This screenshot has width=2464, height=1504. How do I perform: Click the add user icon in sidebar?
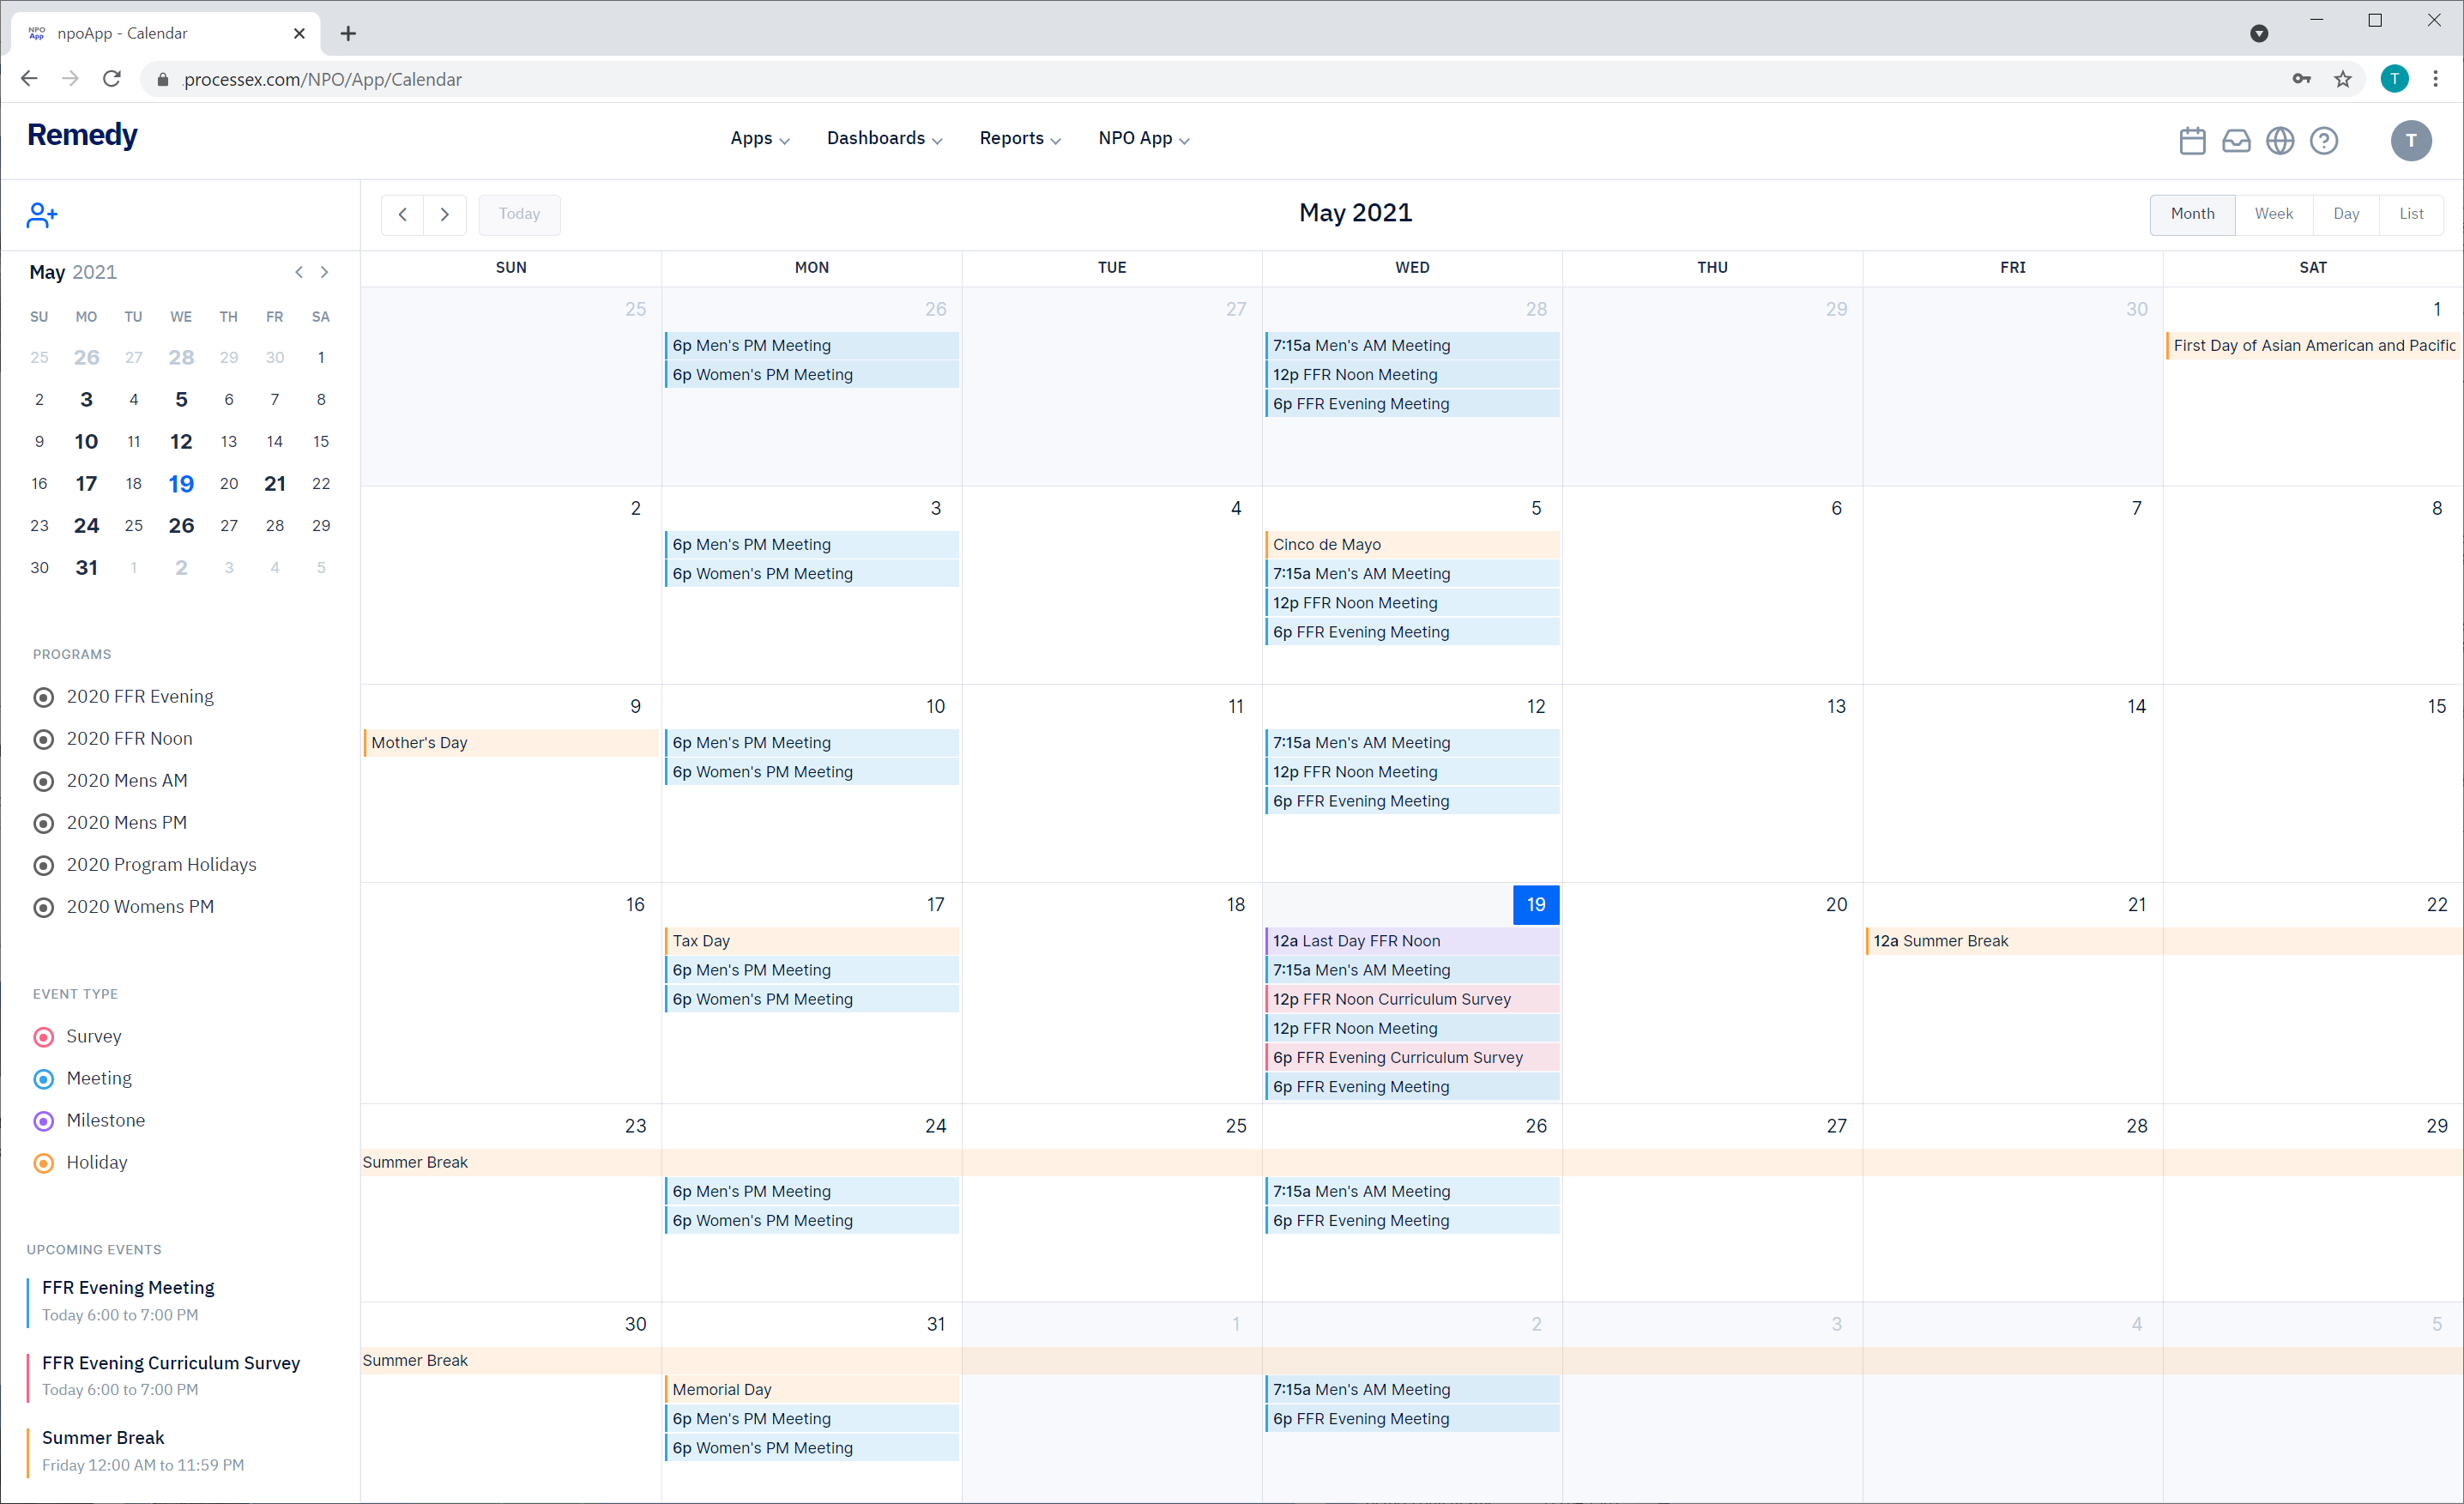coord(41,215)
